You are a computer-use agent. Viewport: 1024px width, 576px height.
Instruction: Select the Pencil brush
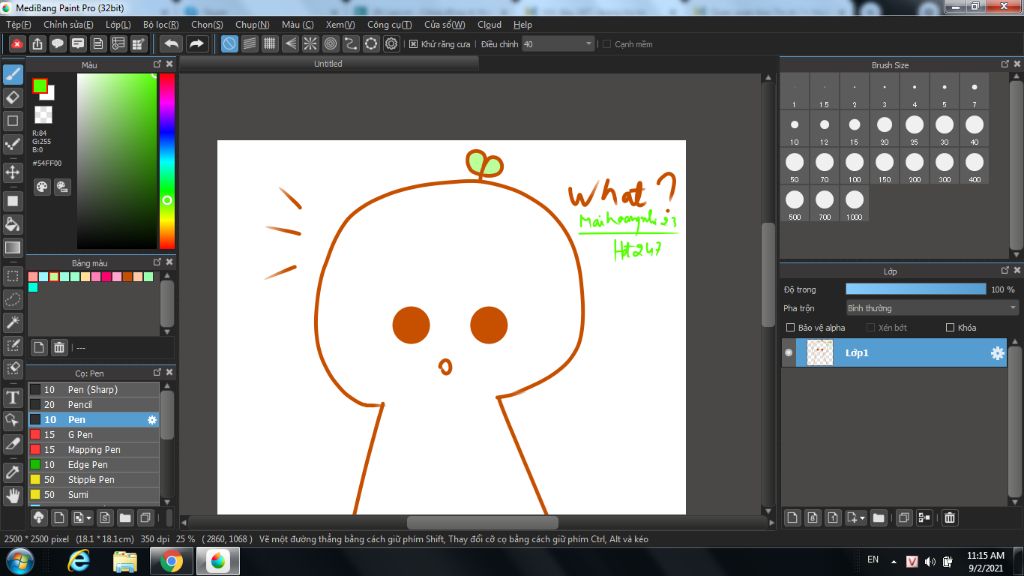[x=94, y=405]
